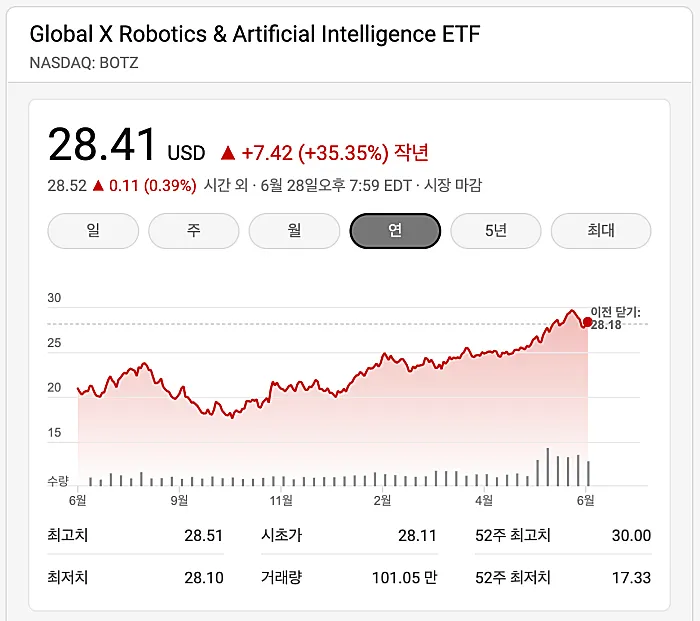Click the 52주 최저치 value 17.33
Image resolution: width=700 pixels, height=621 pixels.
(631, 578)
